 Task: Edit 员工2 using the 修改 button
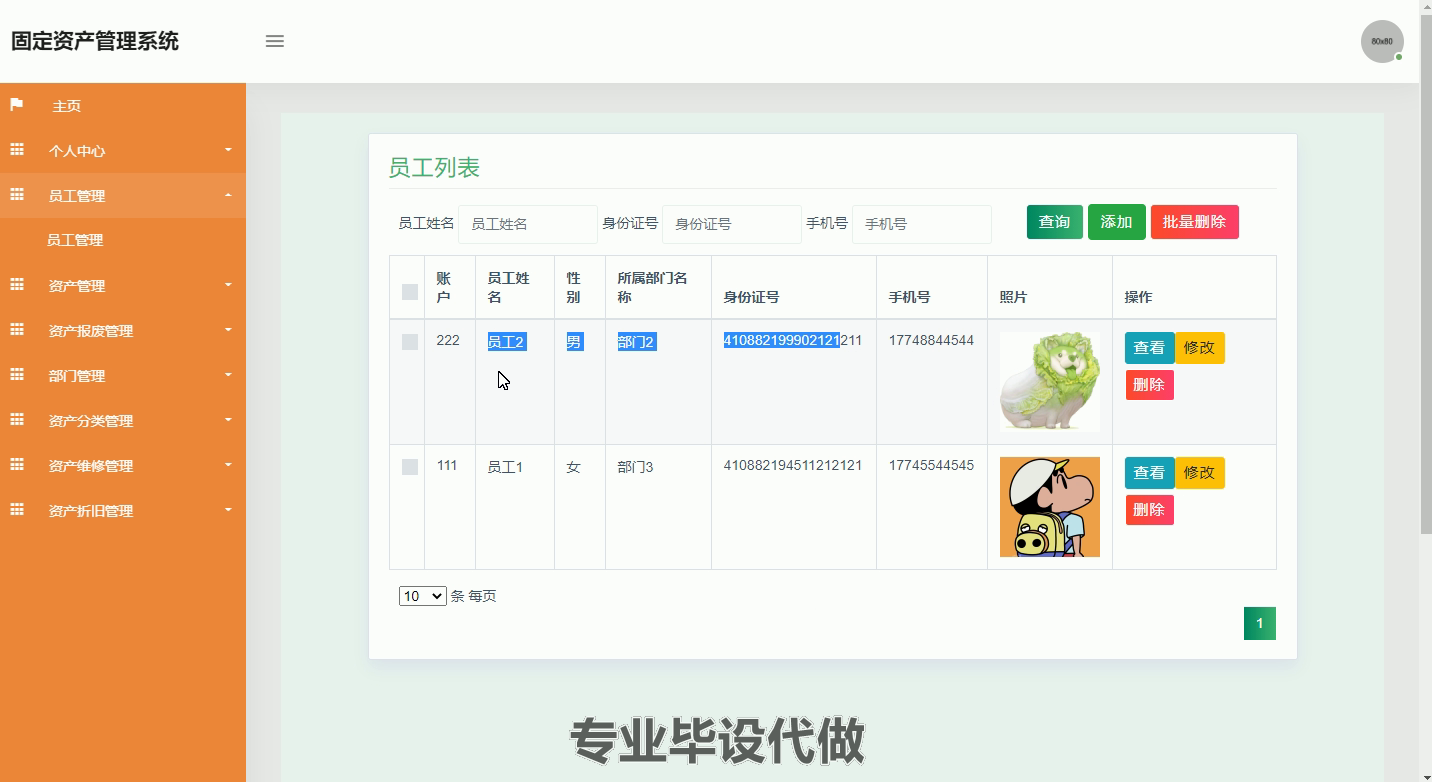[1199, 348]
